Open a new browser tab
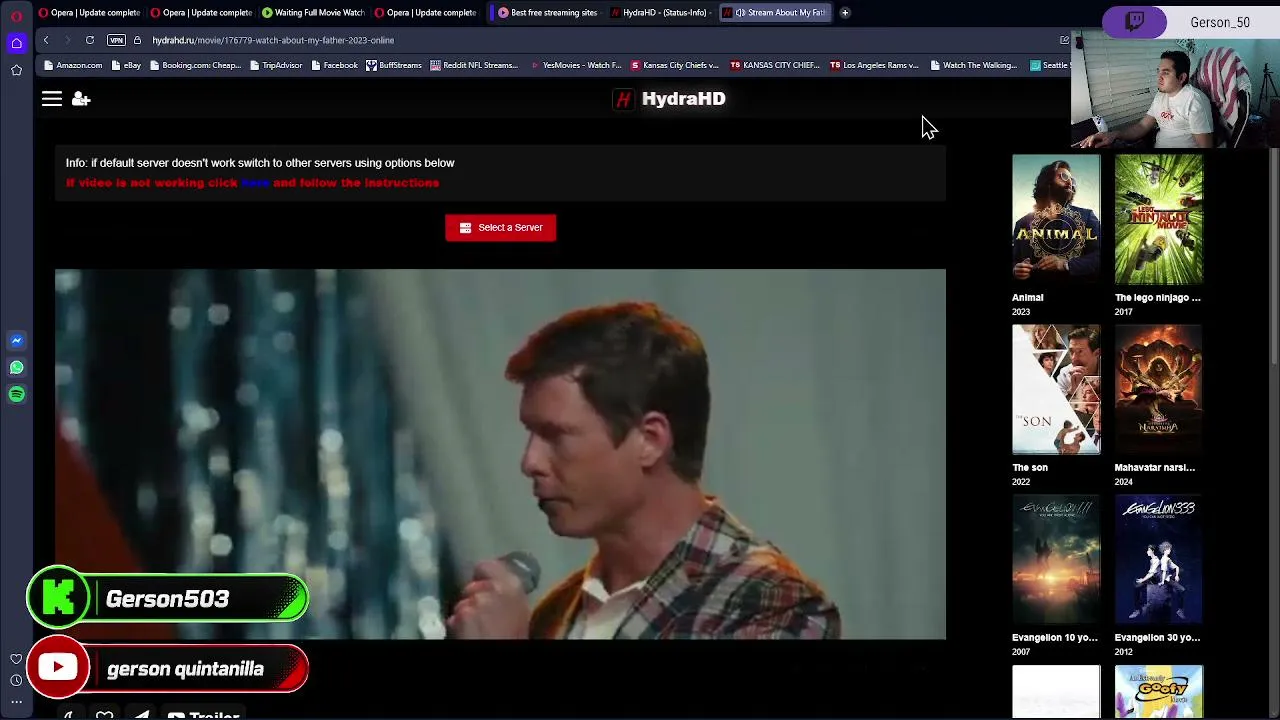Viewport: 1280px width, 720px height. pyautogui.click(x=845, y=13)
